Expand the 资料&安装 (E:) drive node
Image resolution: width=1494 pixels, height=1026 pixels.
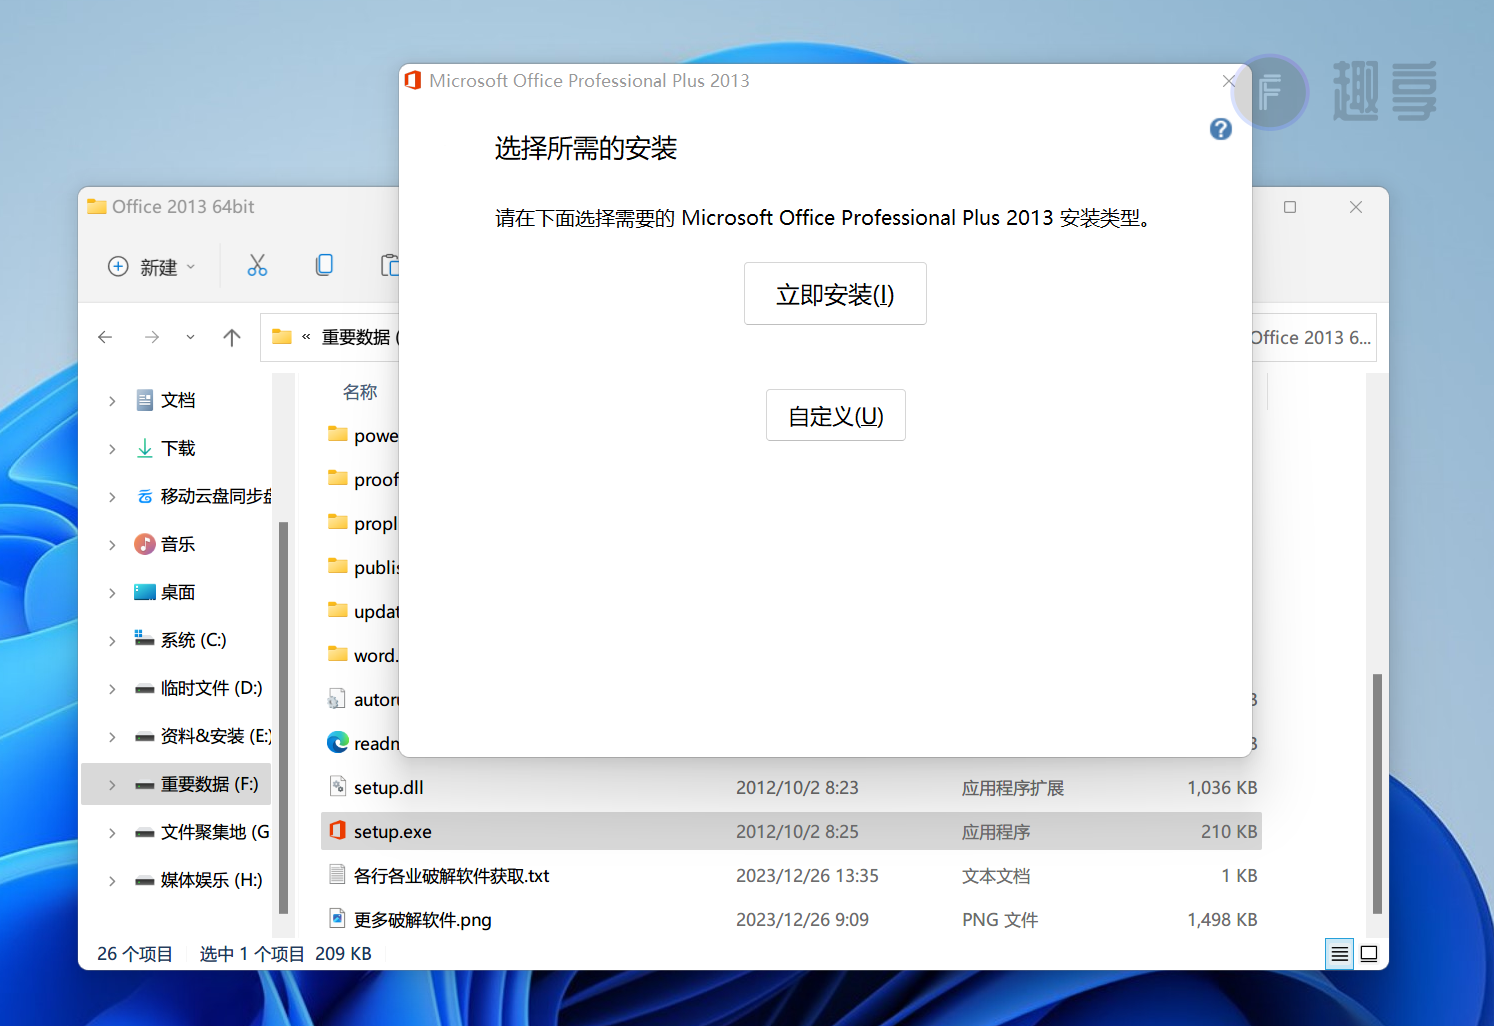coord(112,737)
